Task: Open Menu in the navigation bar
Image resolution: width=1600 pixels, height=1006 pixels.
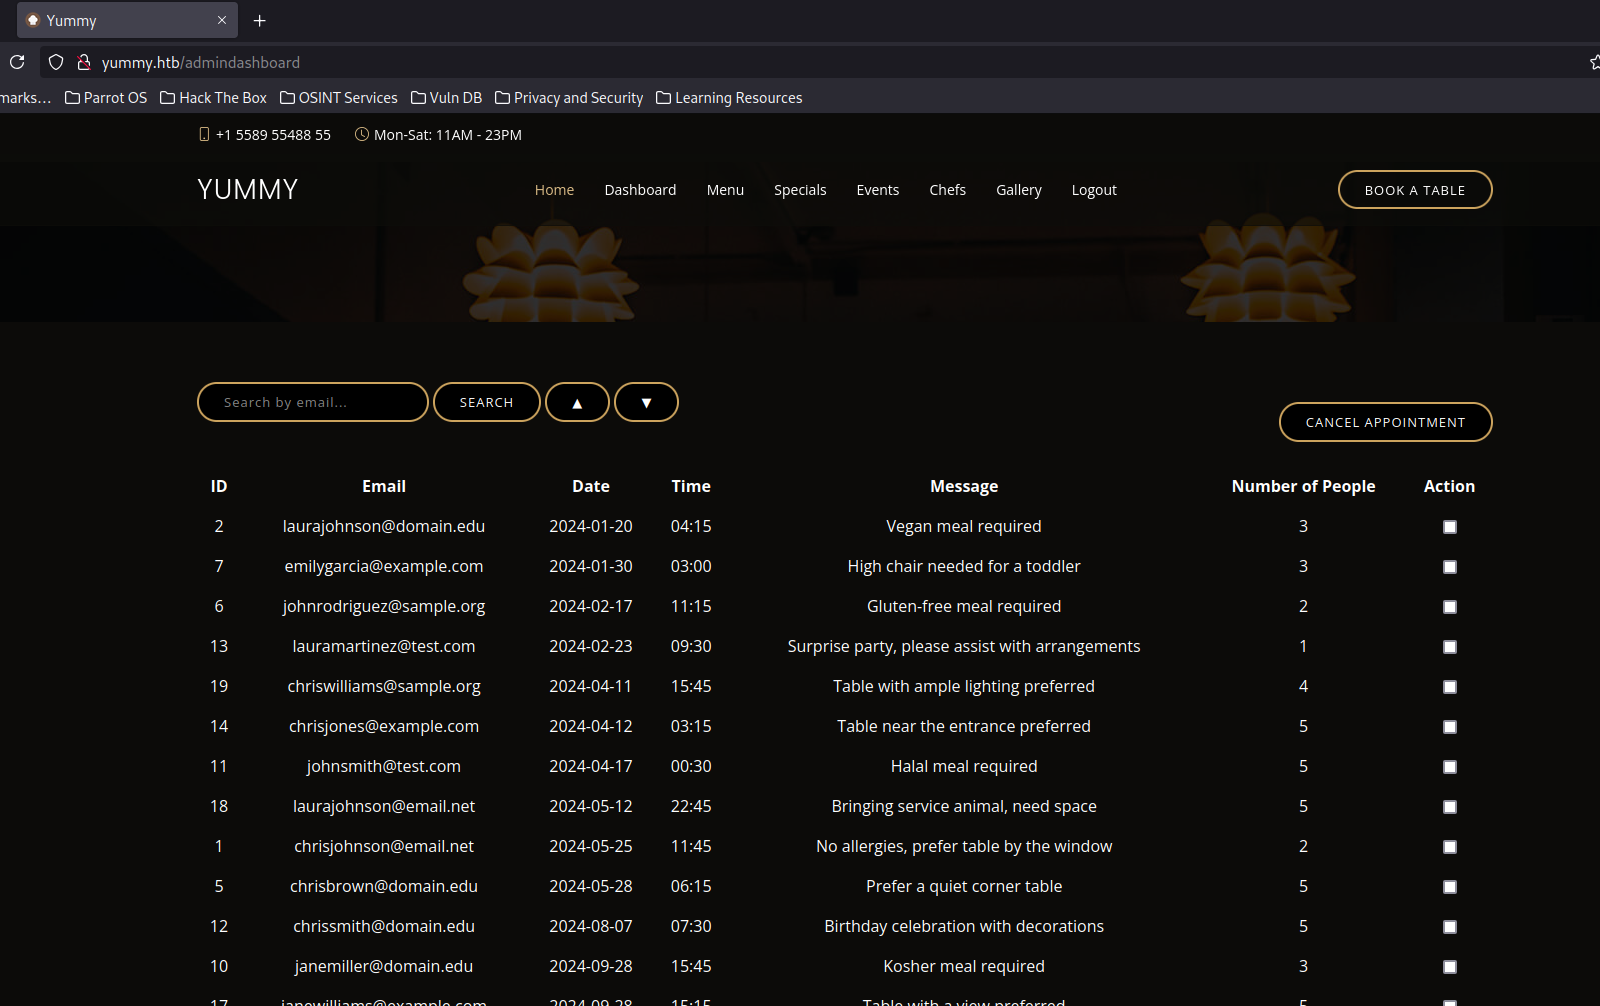Action: [x=725, y=190]
